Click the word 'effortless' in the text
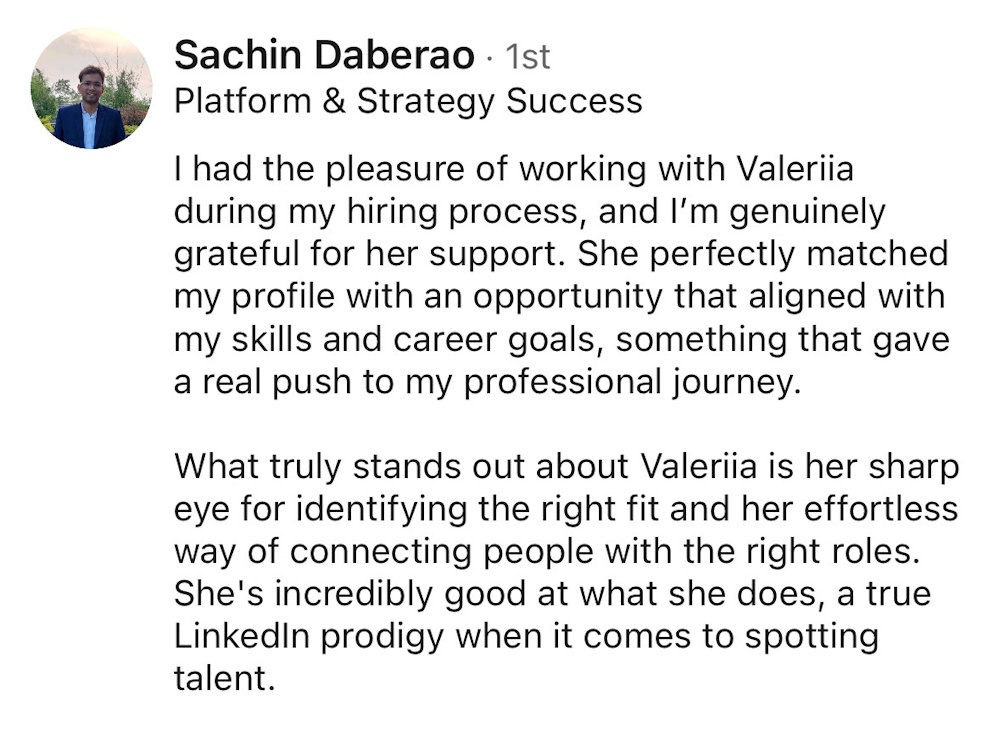The width and height of the screenshot is (1000, 736). click(877, 509)
